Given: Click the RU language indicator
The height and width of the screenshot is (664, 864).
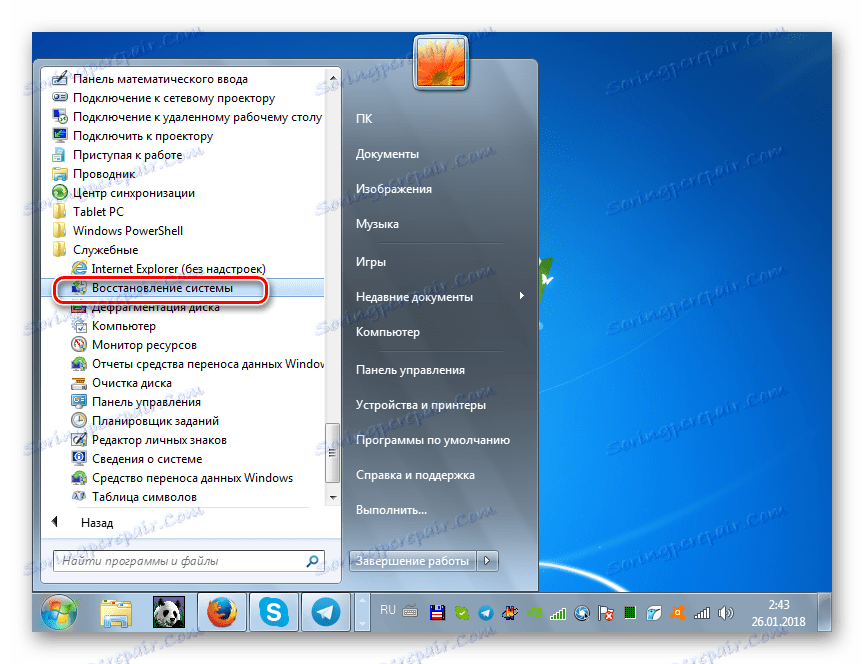Looking at the screenshot, I should (x=387, y=610).
